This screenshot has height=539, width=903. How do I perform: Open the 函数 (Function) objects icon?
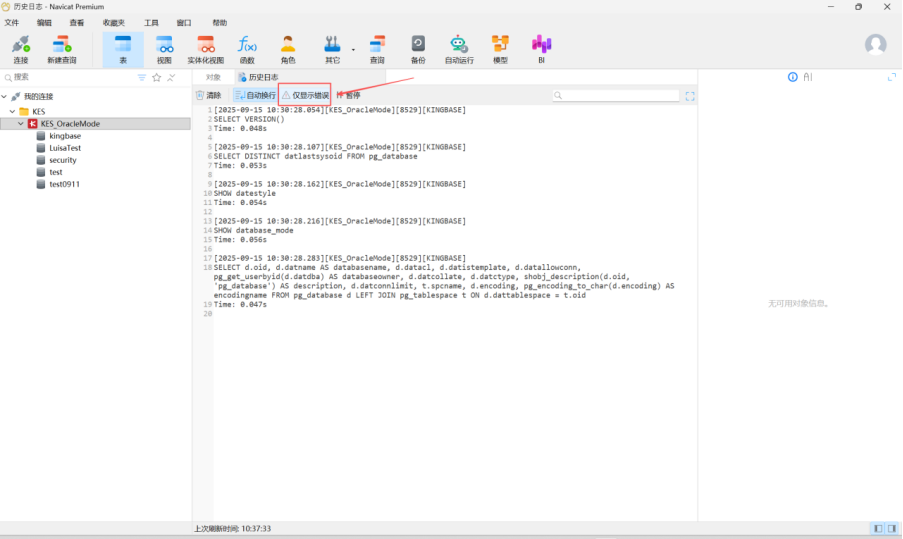(x=247, y=48)
